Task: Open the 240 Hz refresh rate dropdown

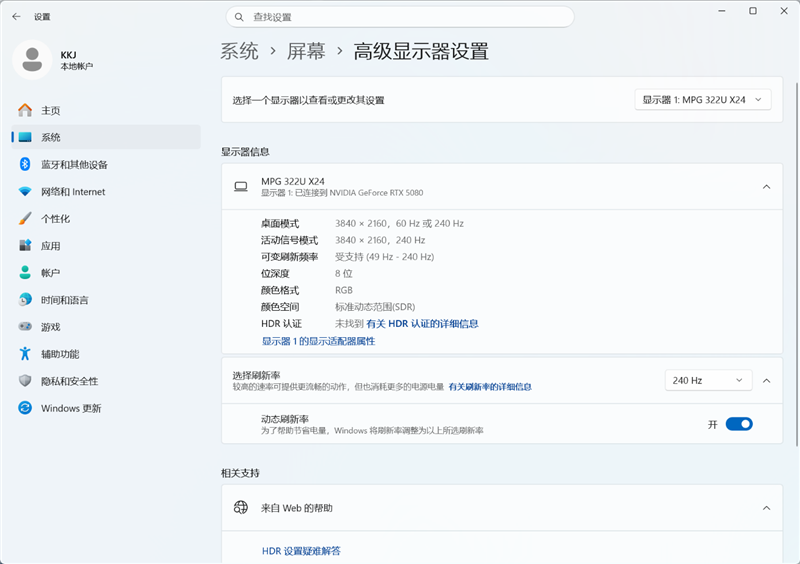Action: 708,380
